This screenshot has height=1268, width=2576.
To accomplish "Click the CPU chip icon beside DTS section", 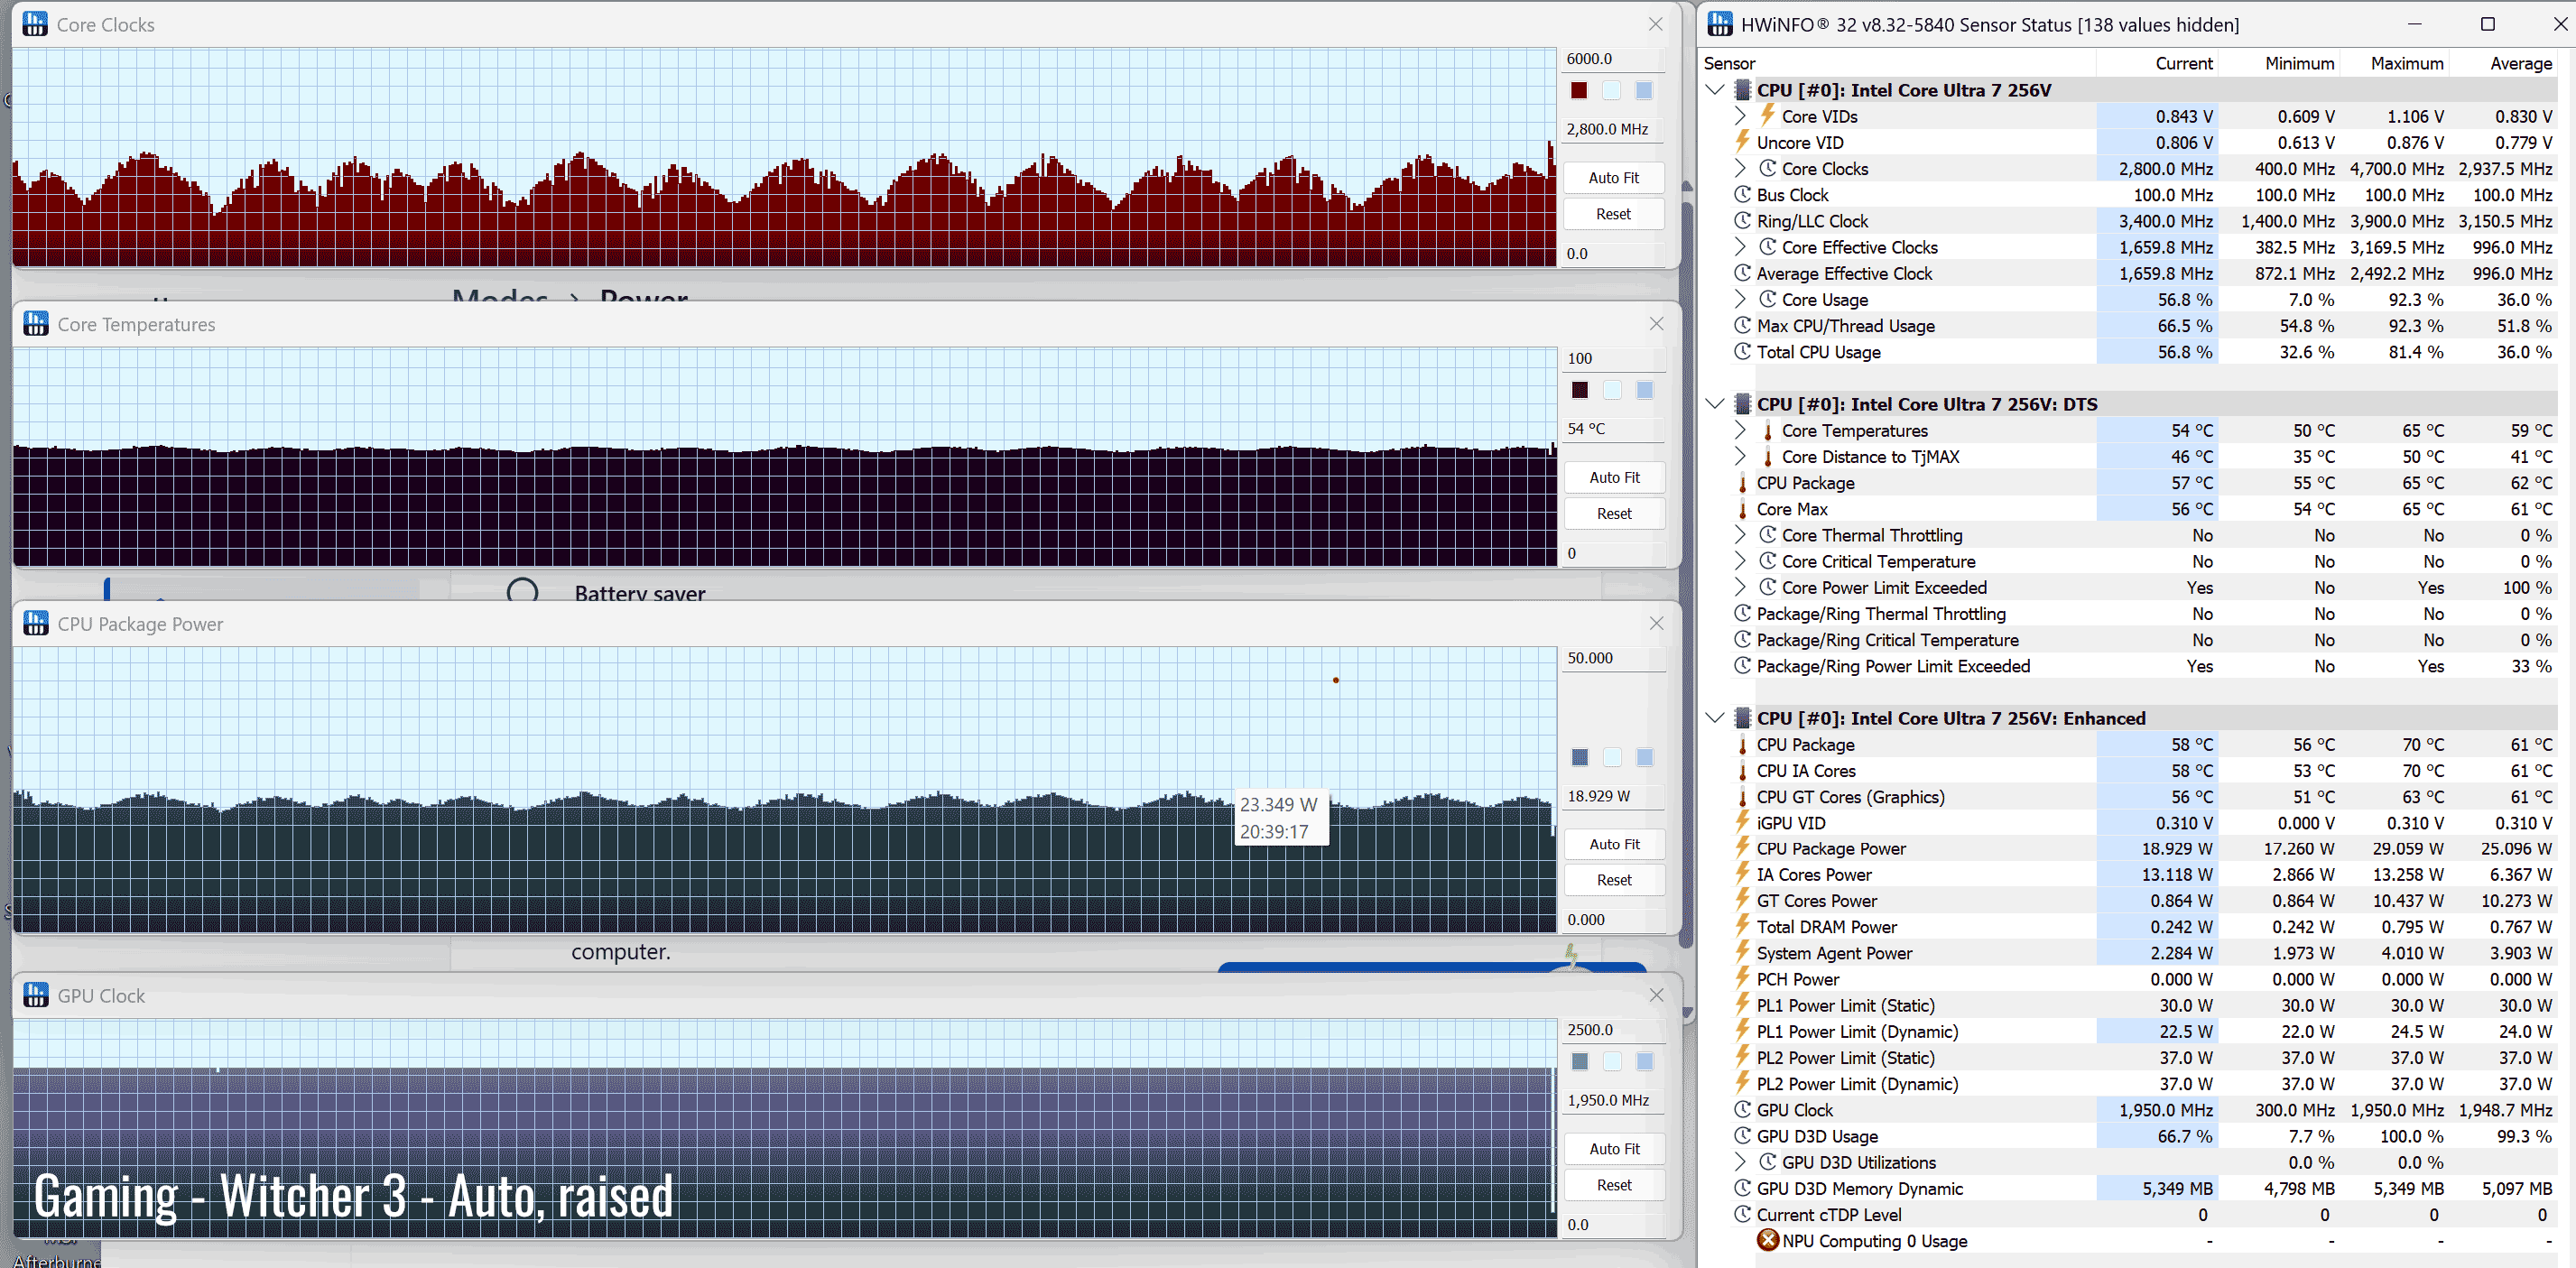I will click(x=1742, y=404).
